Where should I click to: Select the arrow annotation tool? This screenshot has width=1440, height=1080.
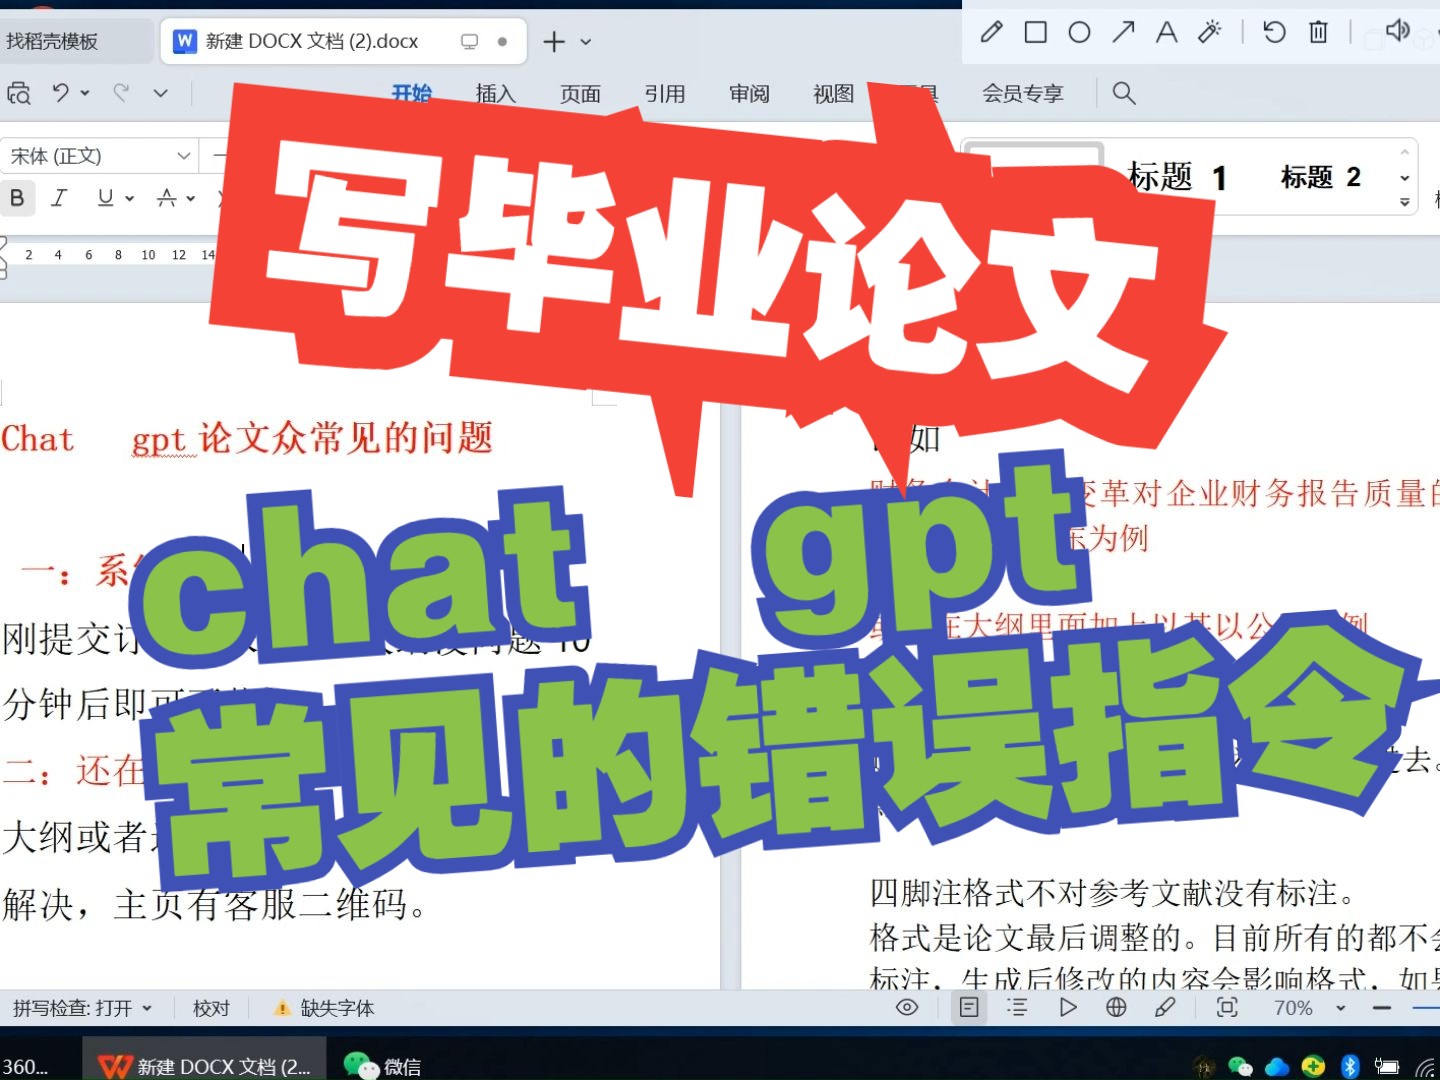point(1123,33)
